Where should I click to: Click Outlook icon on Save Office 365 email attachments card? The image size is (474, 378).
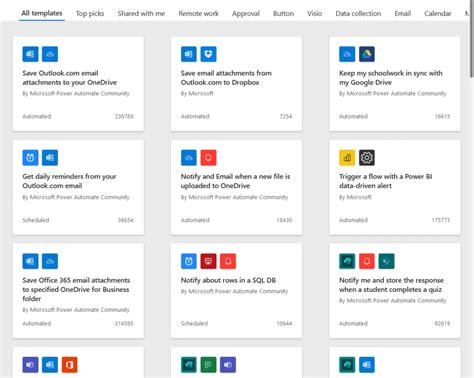pyautogui.click(x=30, y=261)
